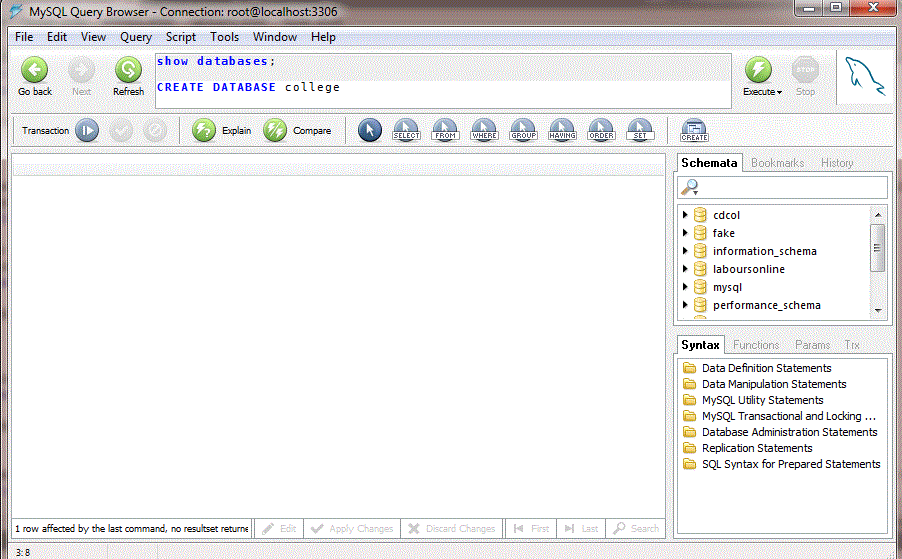Image resolution: width=902 pixels, height=559 pixels.
Task: Select the FROM clause tool
Action: pos(445,130)
